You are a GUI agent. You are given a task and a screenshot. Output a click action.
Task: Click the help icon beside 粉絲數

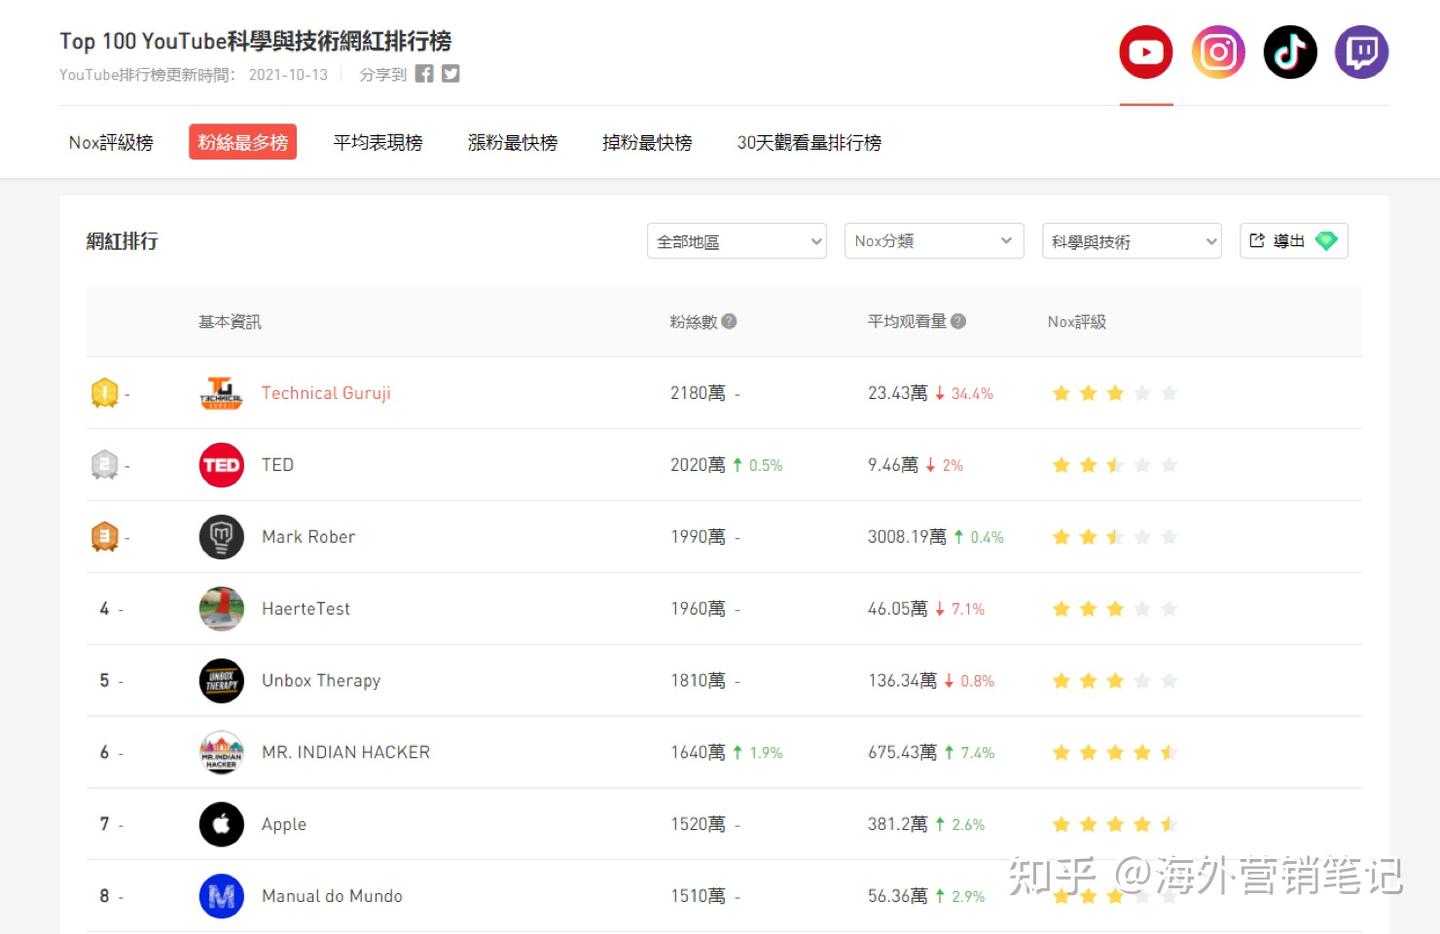point(729,321)
